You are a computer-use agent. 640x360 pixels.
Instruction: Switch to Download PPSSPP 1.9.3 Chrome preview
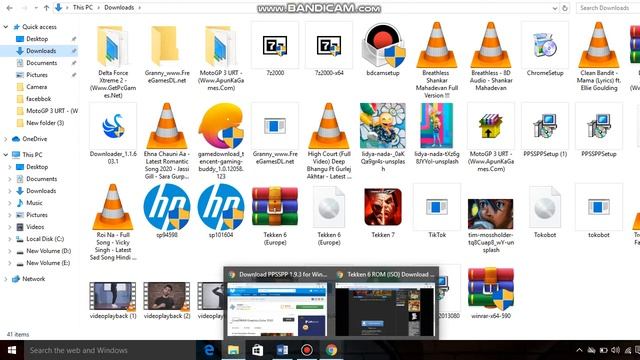pyautogui.click(x=278, y=303)
